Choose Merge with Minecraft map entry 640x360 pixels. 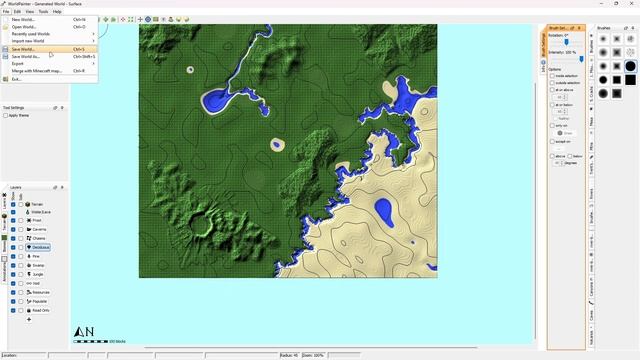[x=49, y=71]
